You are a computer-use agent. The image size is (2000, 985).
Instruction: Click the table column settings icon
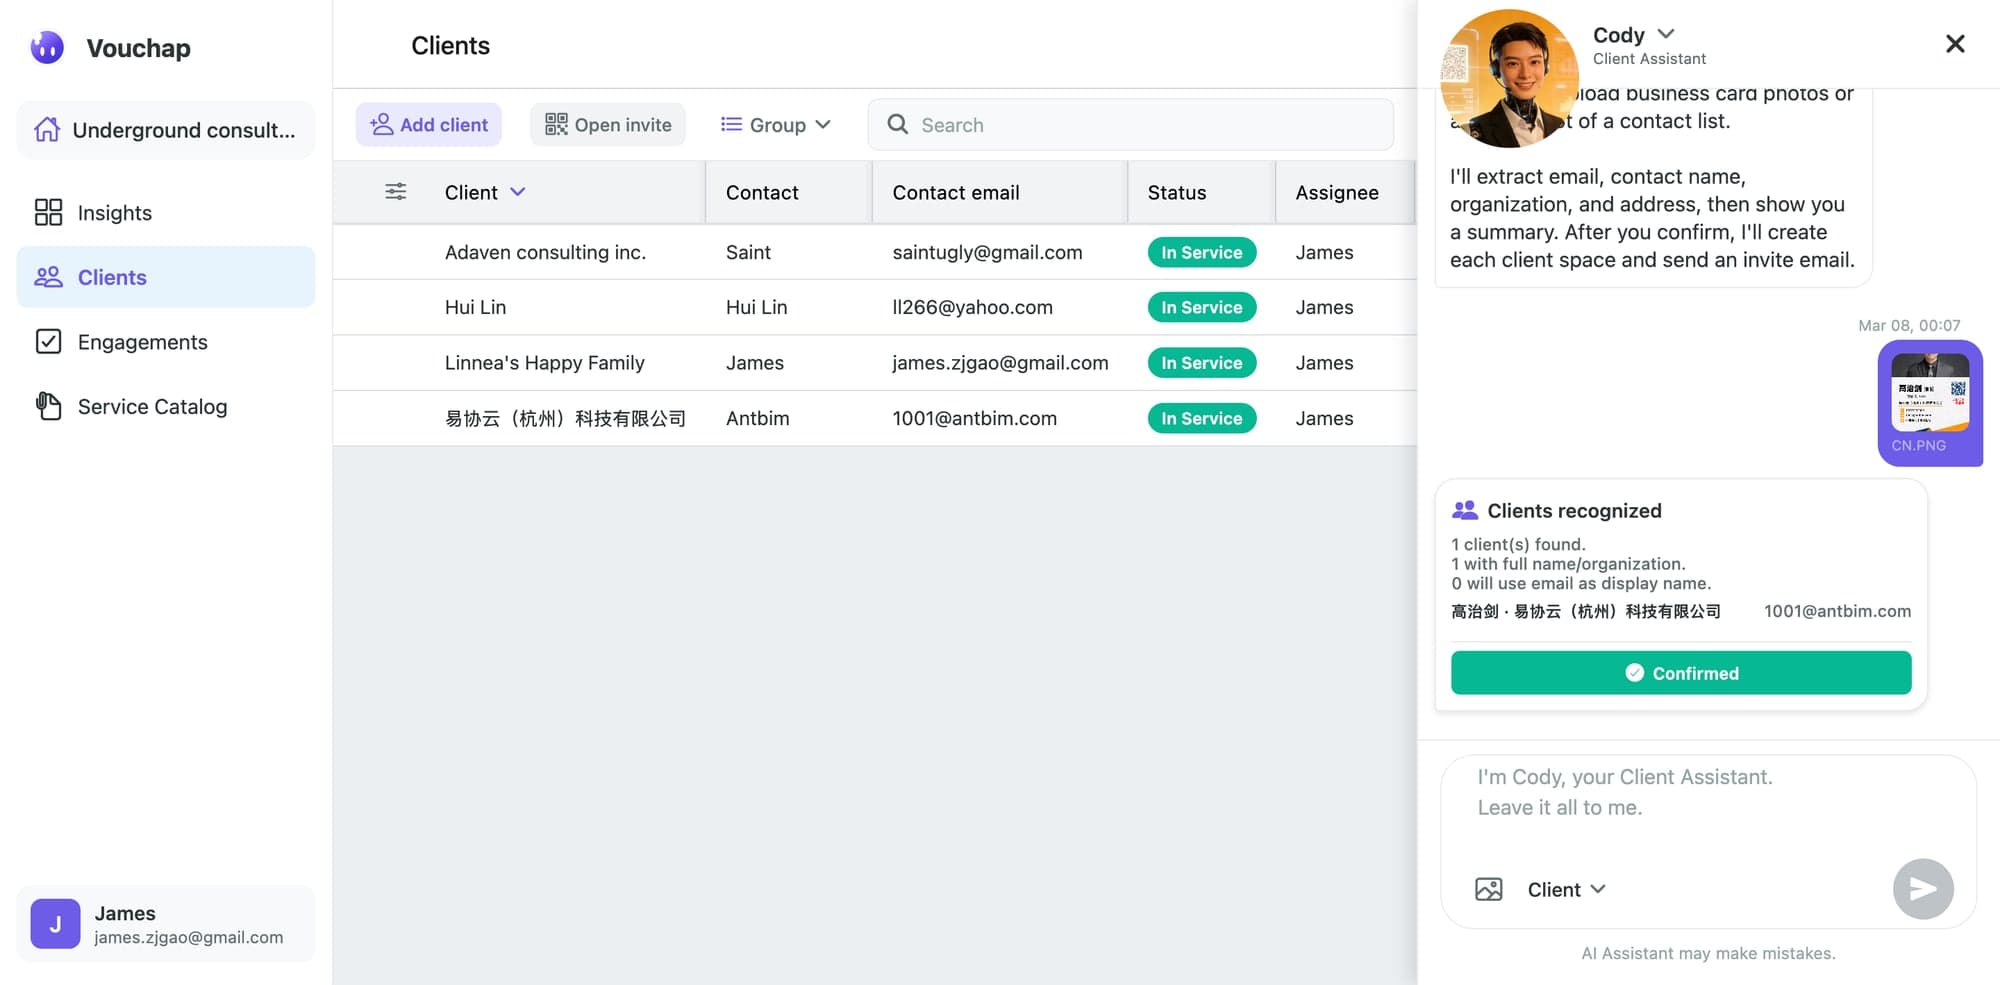click(395, 192)
